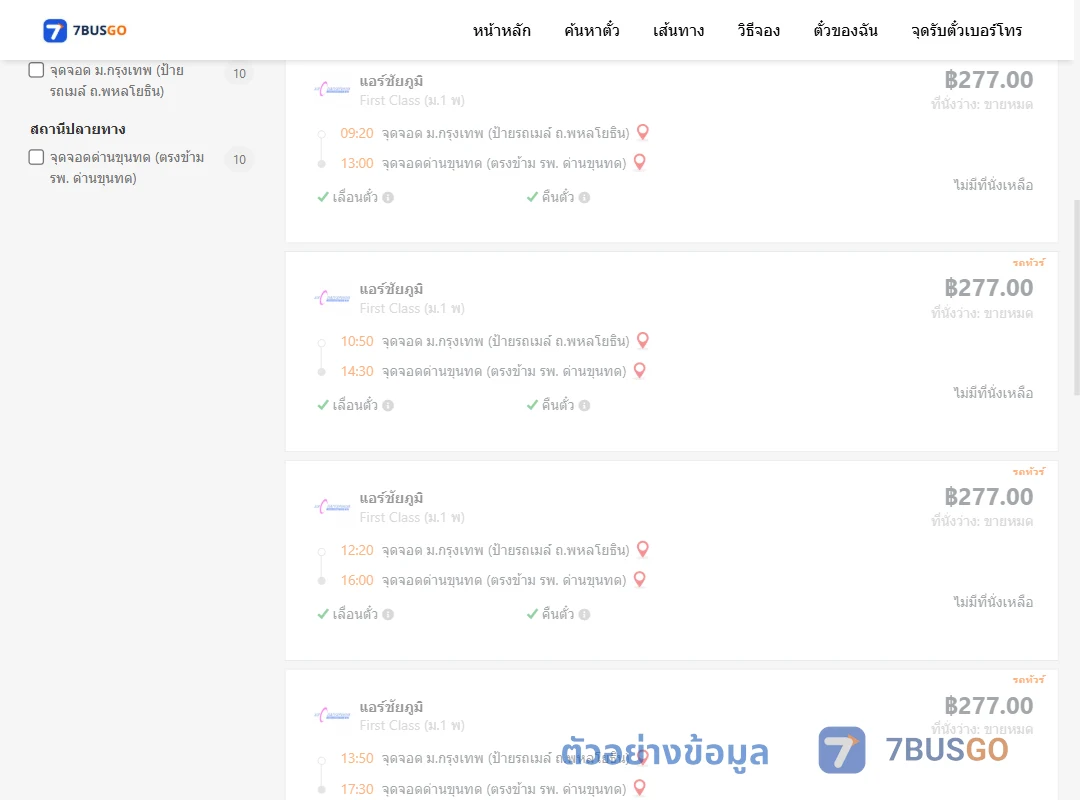Click แอร์ชัยภูมิ operator name on 10:50 trip

tap(391, 289)
